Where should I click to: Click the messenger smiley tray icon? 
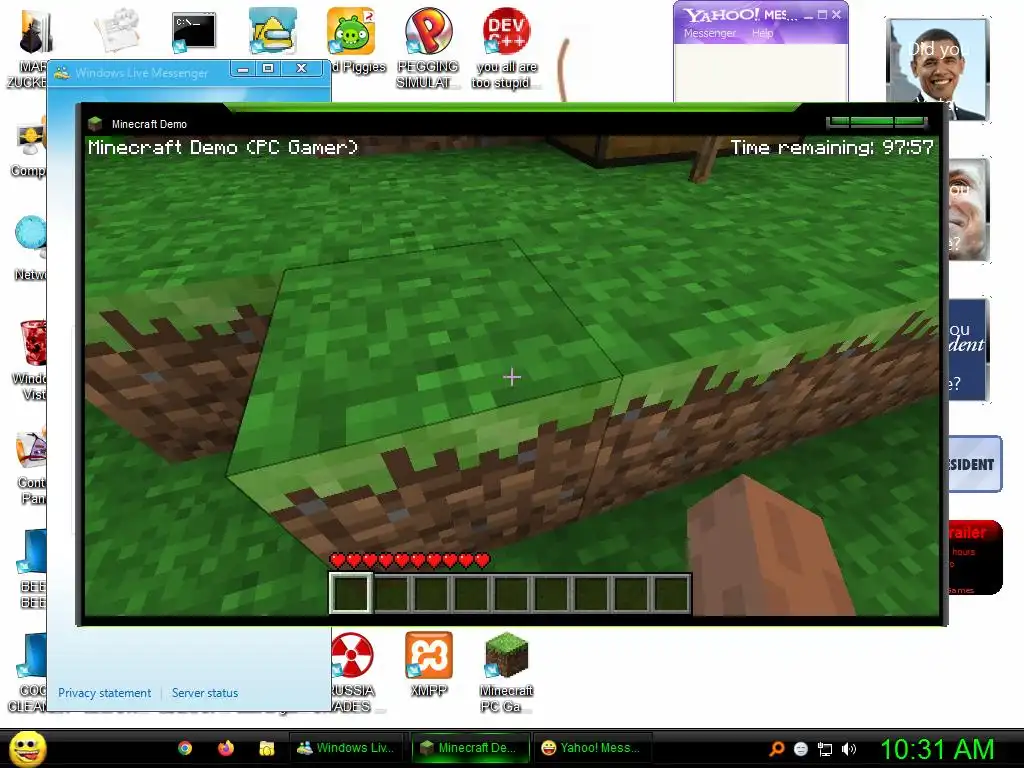[801, 749]
